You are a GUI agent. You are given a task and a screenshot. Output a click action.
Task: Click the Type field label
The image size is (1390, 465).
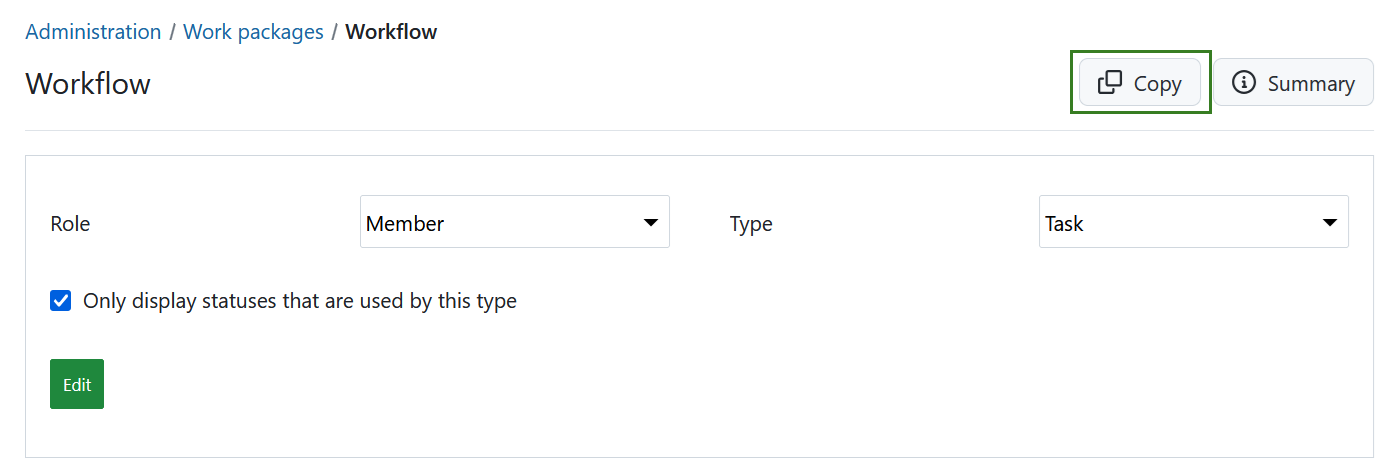(x=751, y=224)
